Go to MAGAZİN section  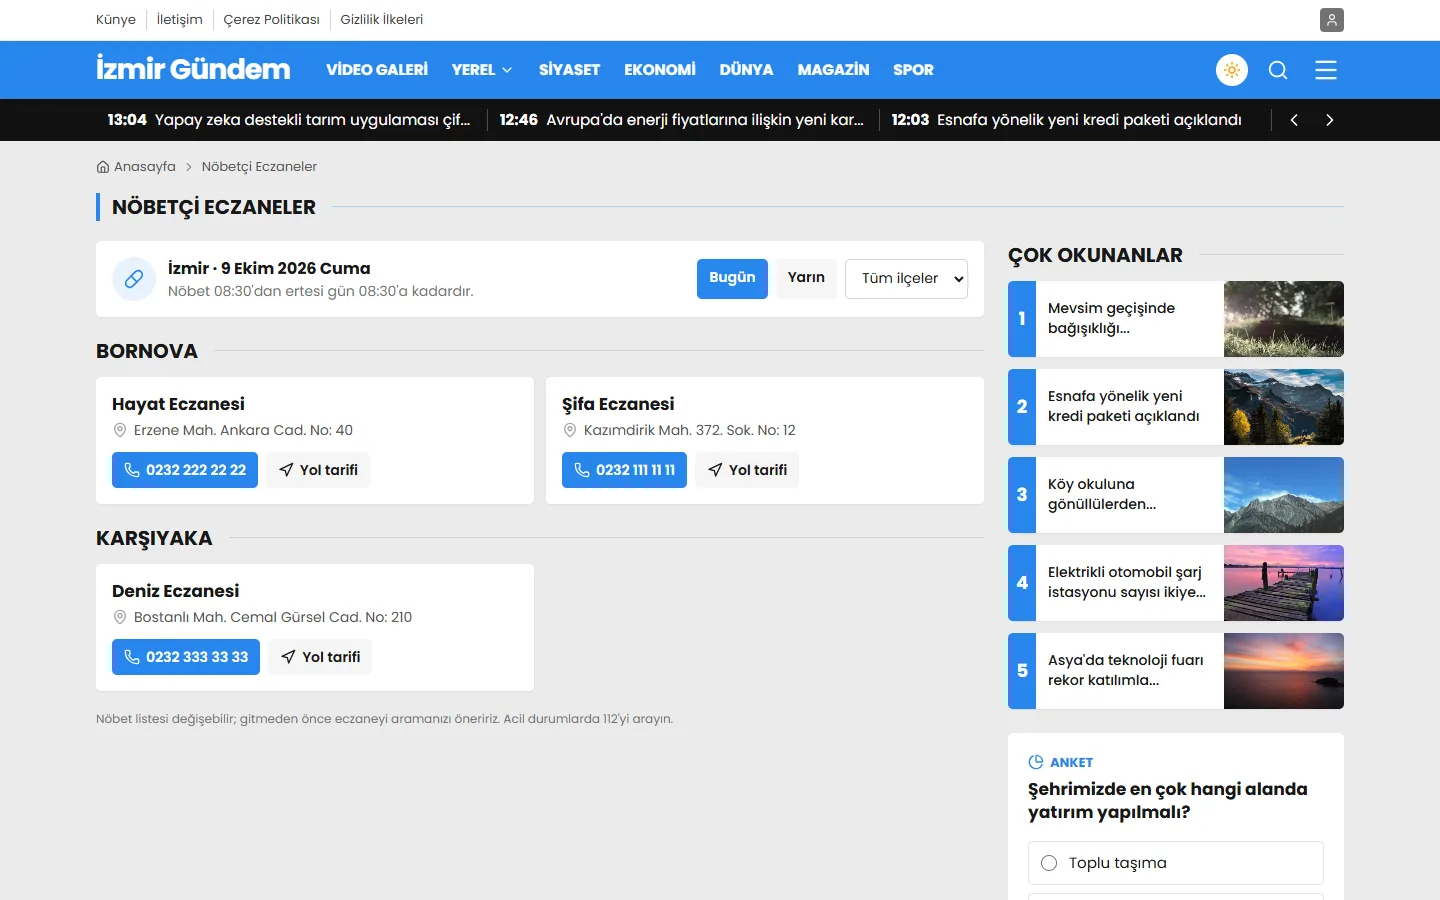(833, 70)
